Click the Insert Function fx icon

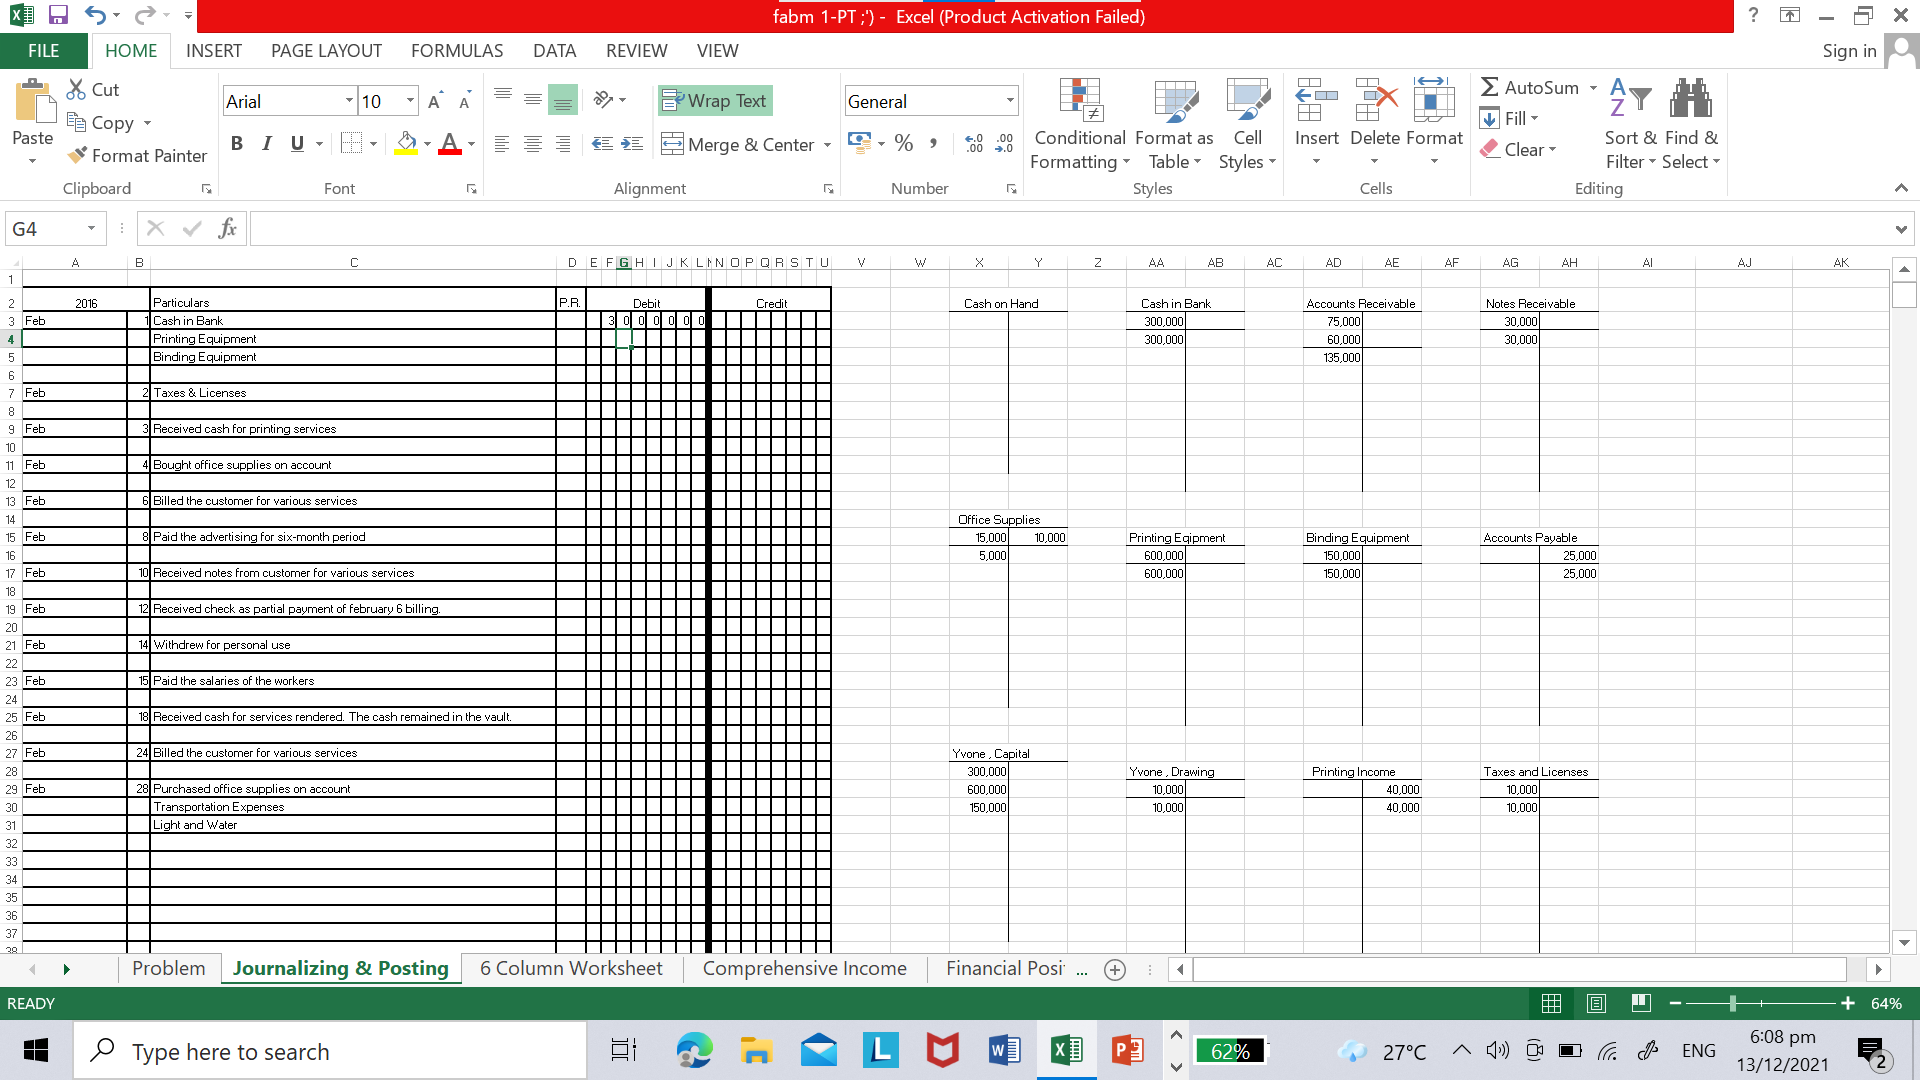227,228
